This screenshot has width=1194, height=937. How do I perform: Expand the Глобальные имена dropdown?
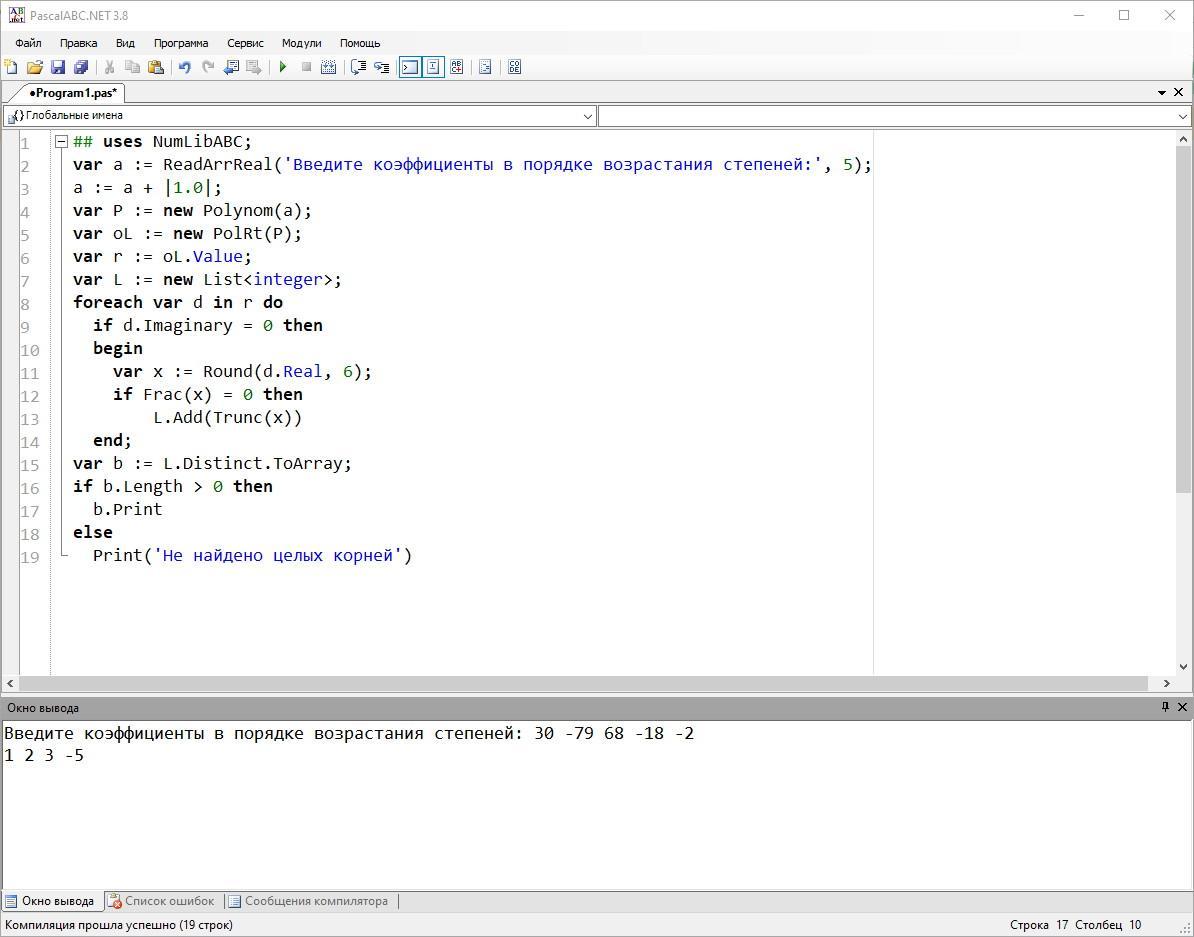click(587, 116)
